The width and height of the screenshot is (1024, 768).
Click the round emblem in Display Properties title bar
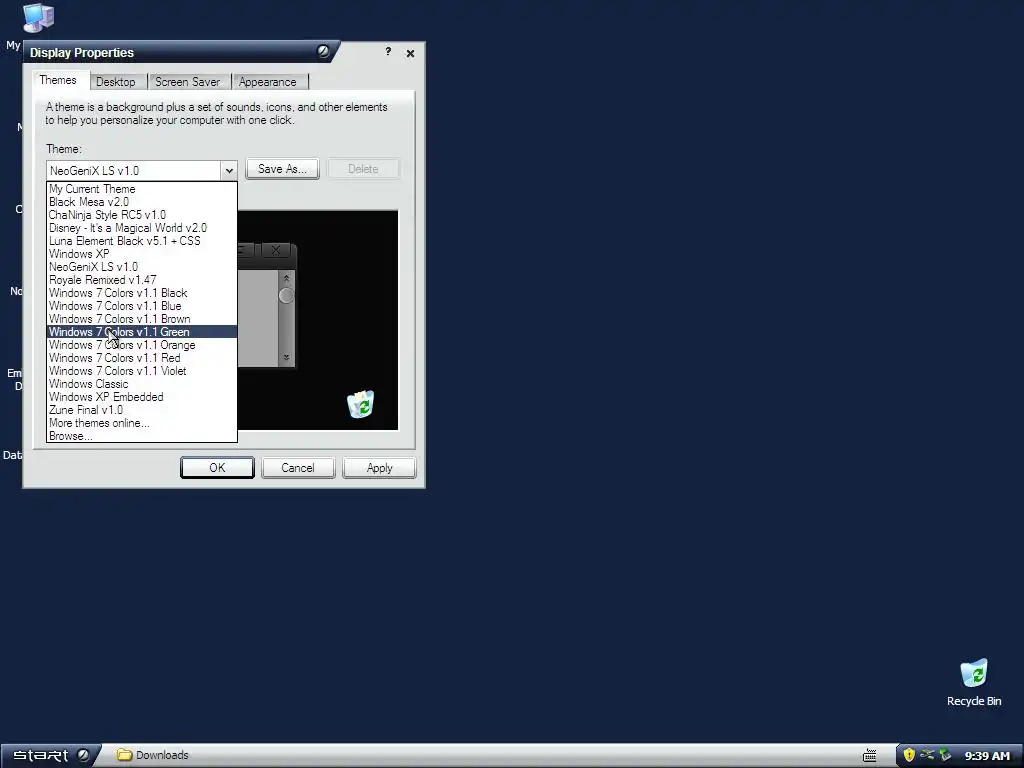coord(323,52)
